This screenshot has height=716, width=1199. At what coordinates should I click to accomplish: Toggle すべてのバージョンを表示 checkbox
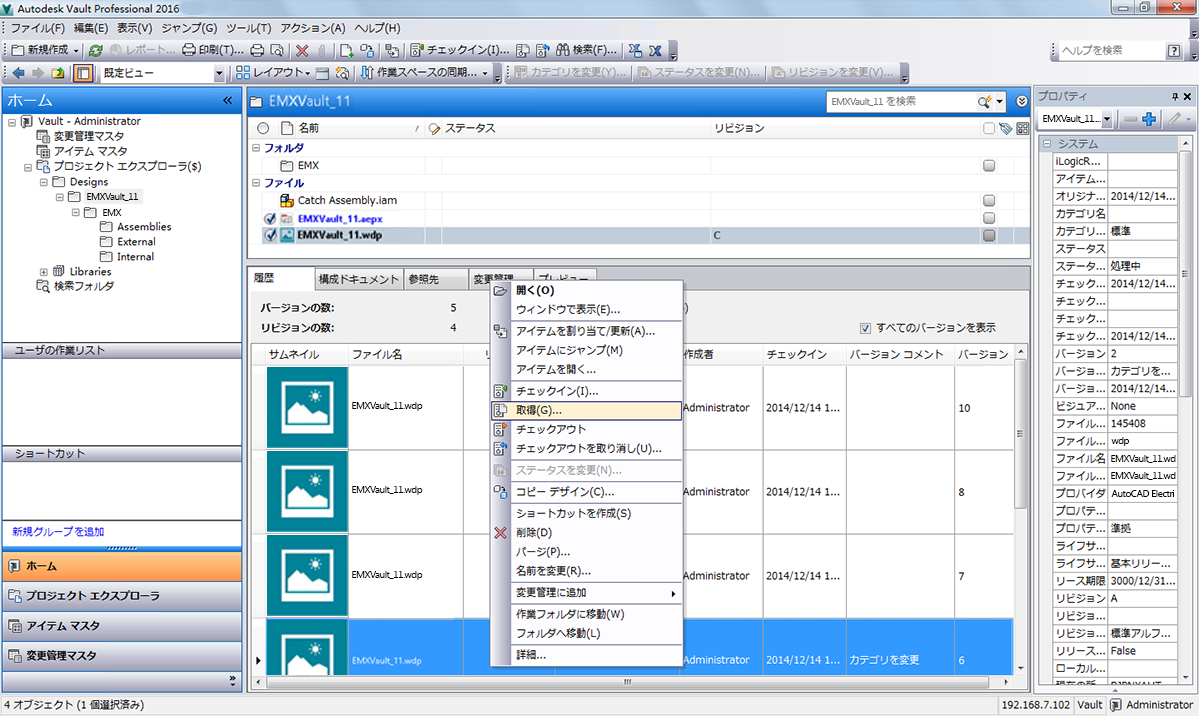(865, 328)
